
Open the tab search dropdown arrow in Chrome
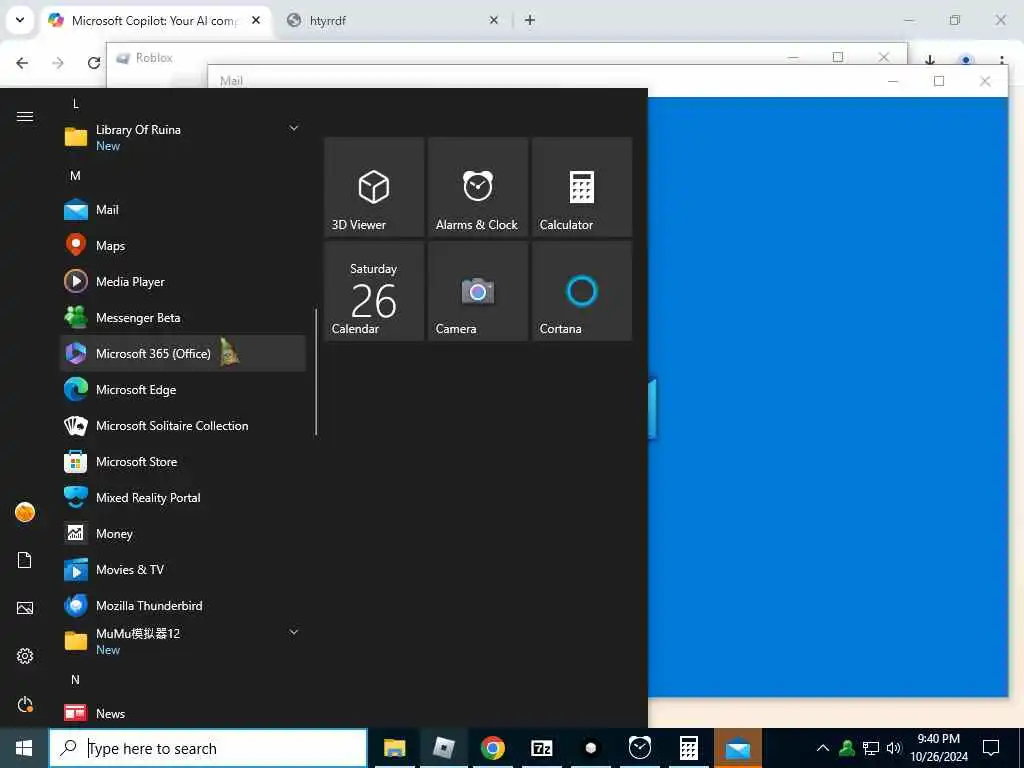pos(20,20)
